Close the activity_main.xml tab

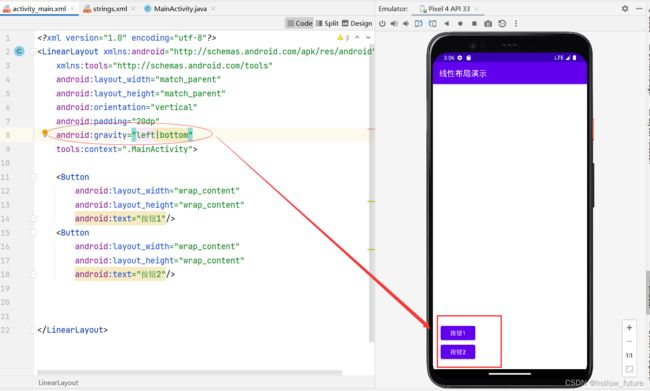click(x=73, y=8)
